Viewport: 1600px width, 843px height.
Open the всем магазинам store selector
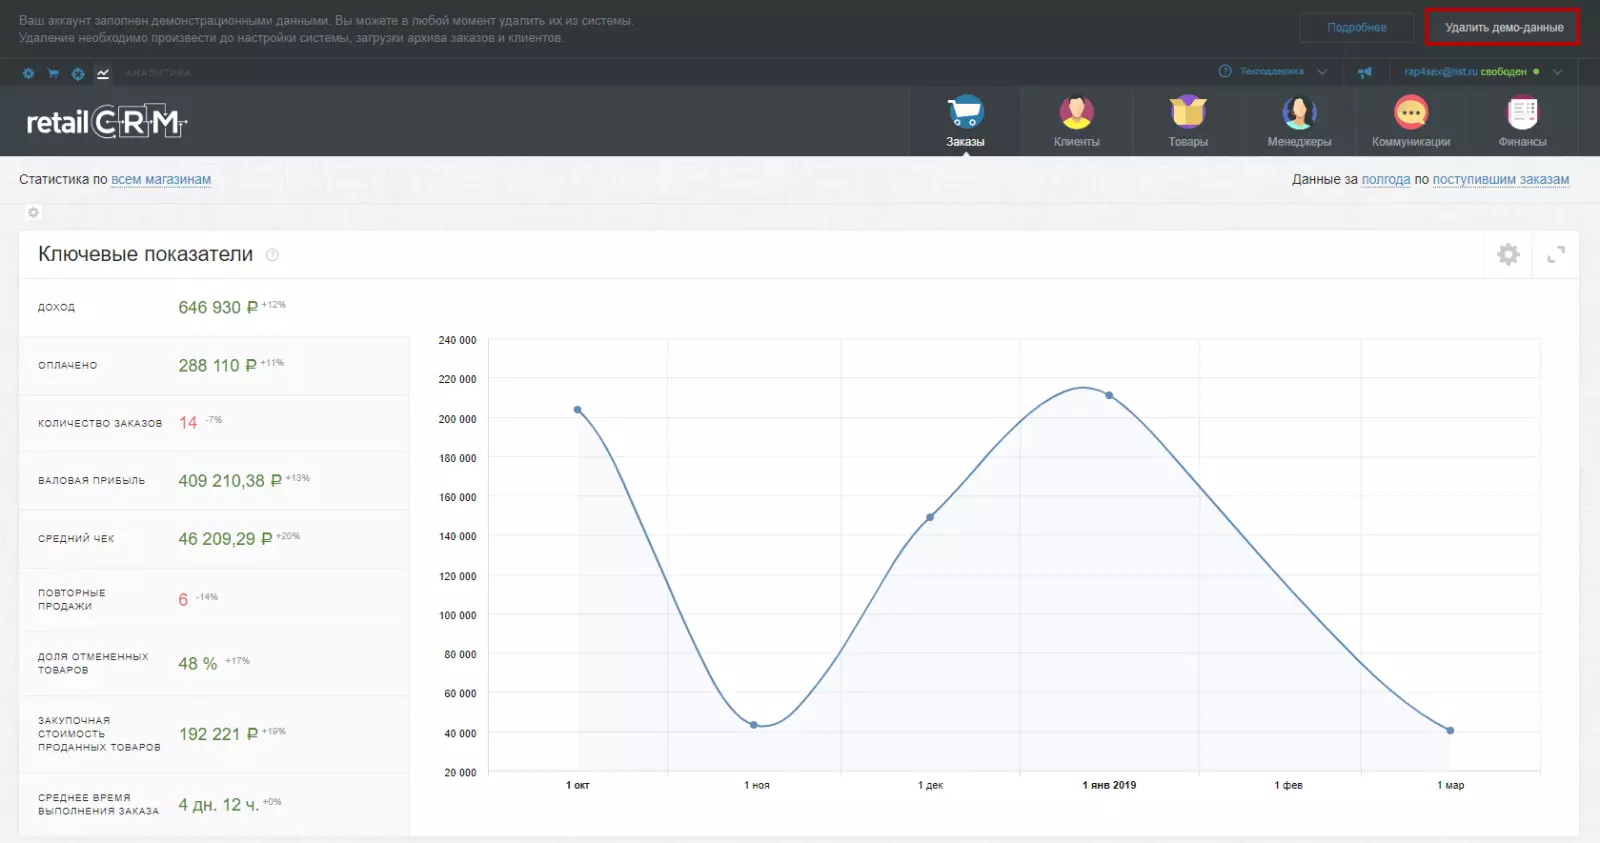pos(161,180)
